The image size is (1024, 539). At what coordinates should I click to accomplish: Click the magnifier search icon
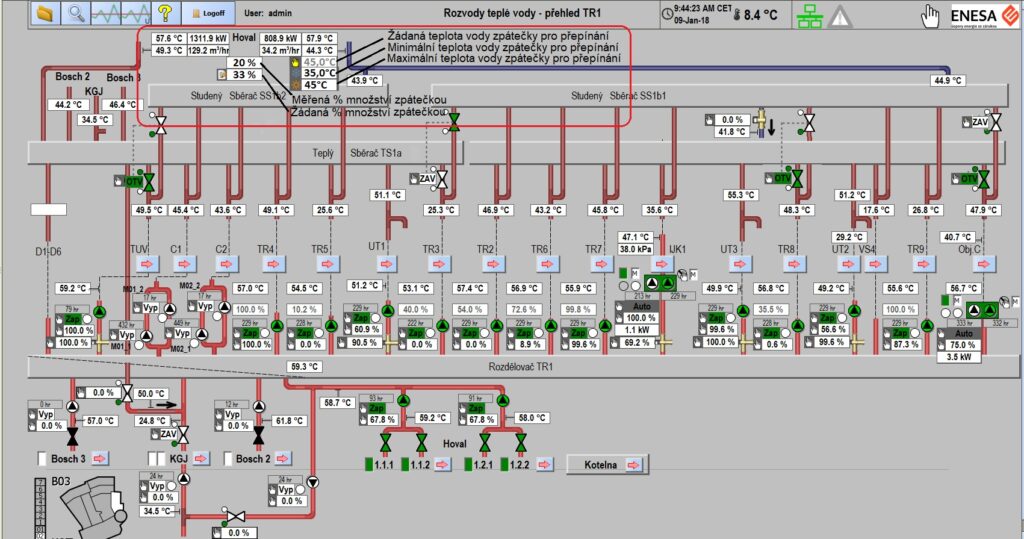(76, 13)
